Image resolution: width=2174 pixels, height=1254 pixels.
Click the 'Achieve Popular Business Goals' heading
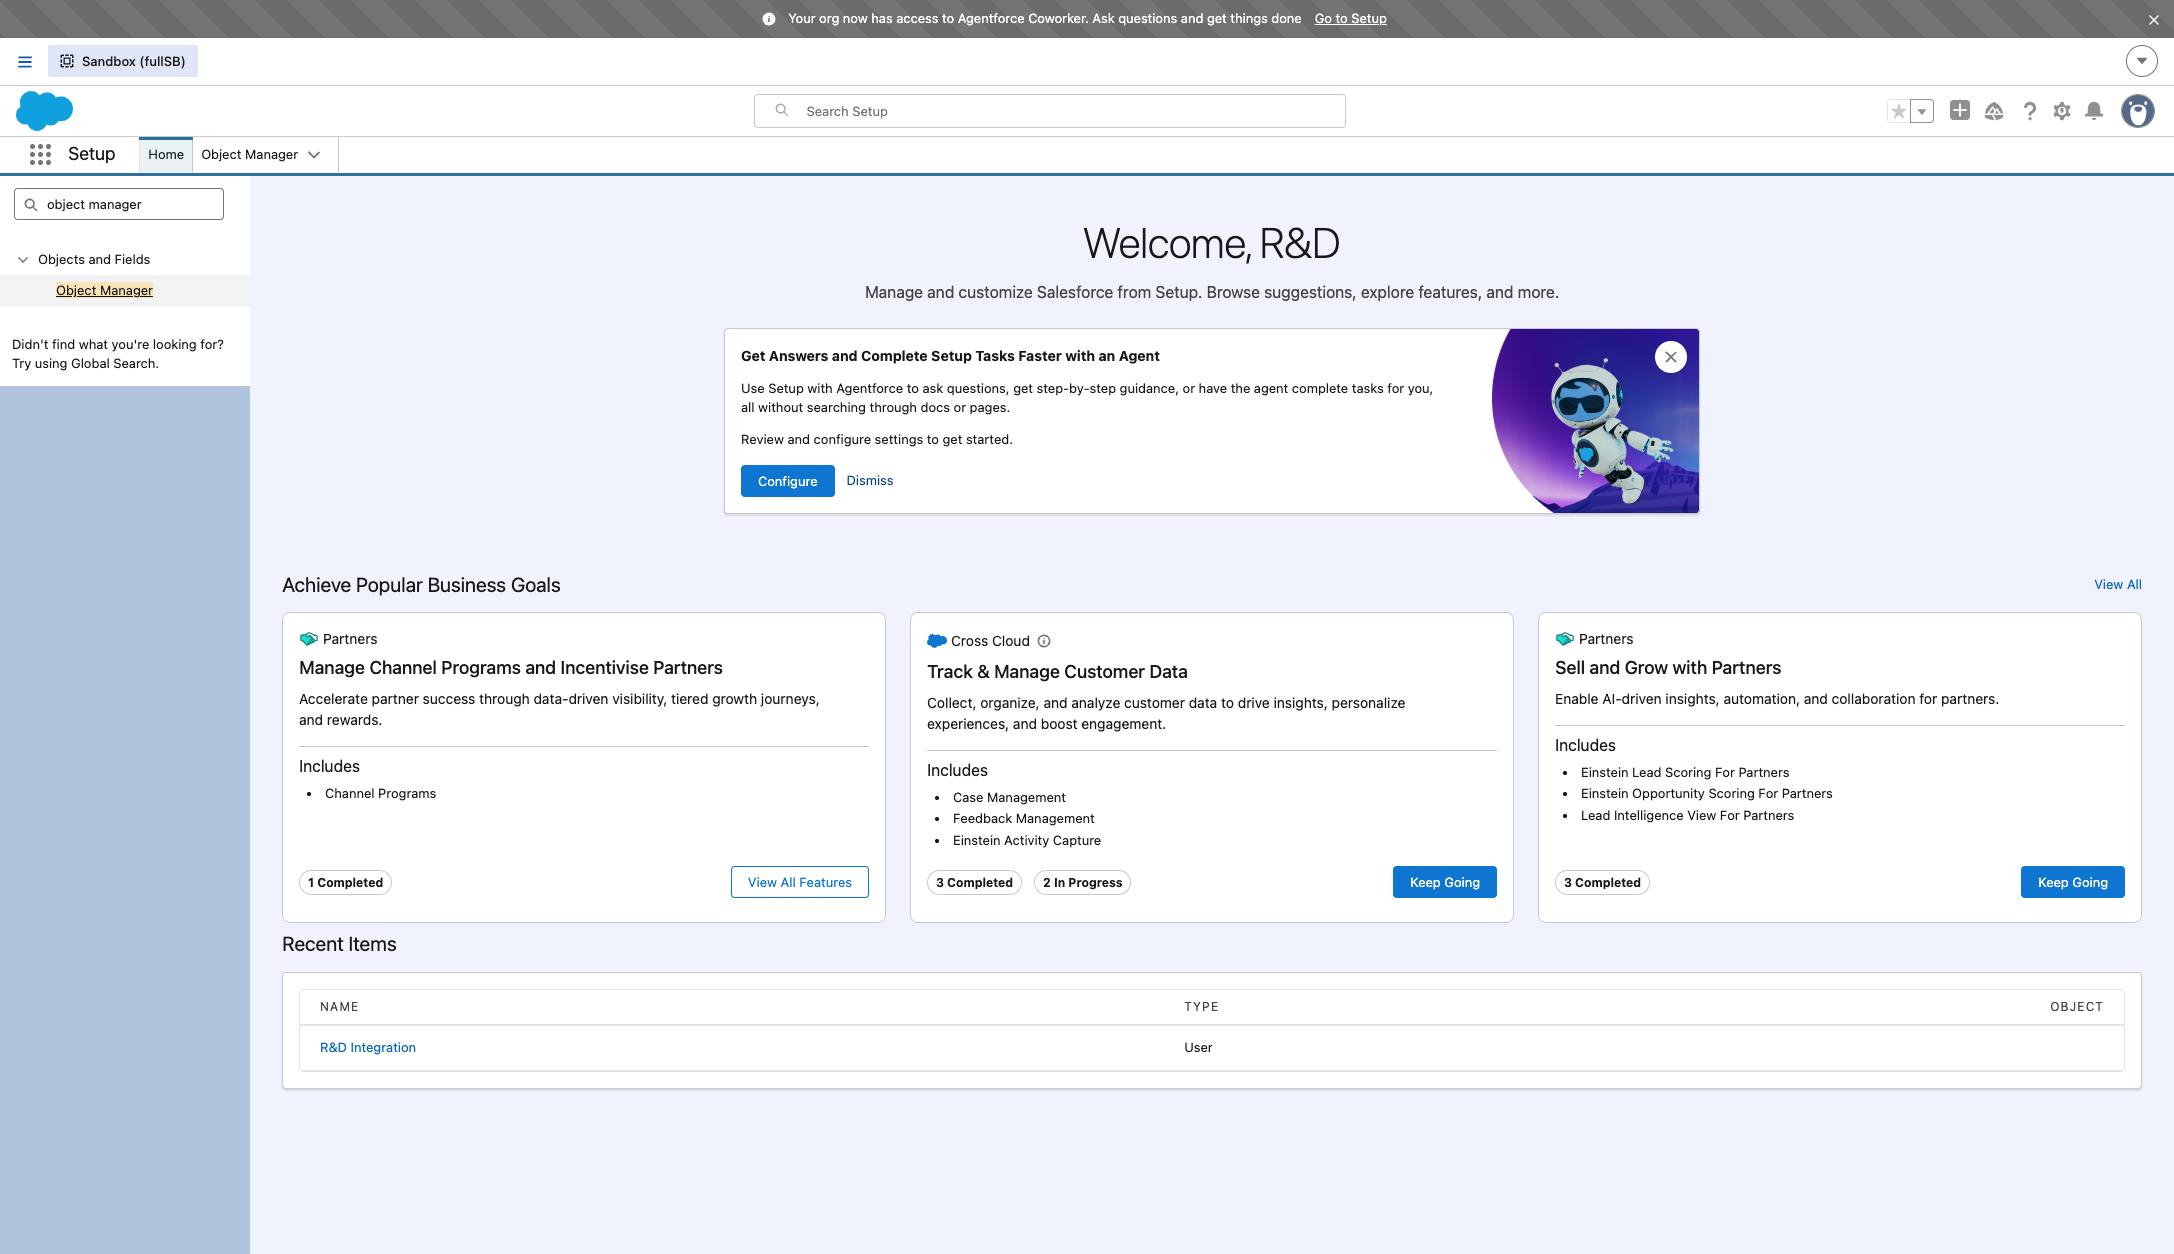pyautogui.click(x=421, y=585)
